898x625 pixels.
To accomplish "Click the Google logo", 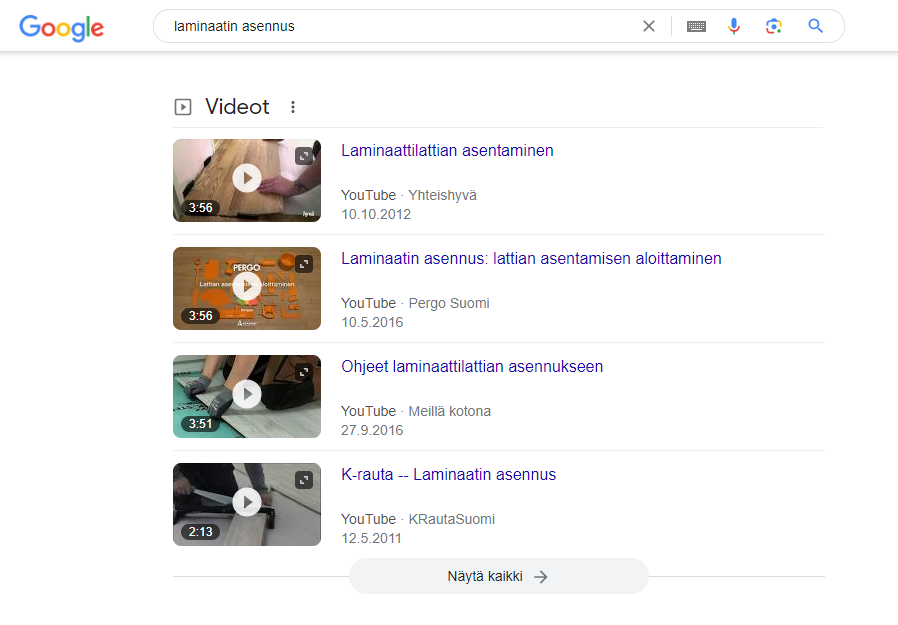I will click(x=61, y=28).
